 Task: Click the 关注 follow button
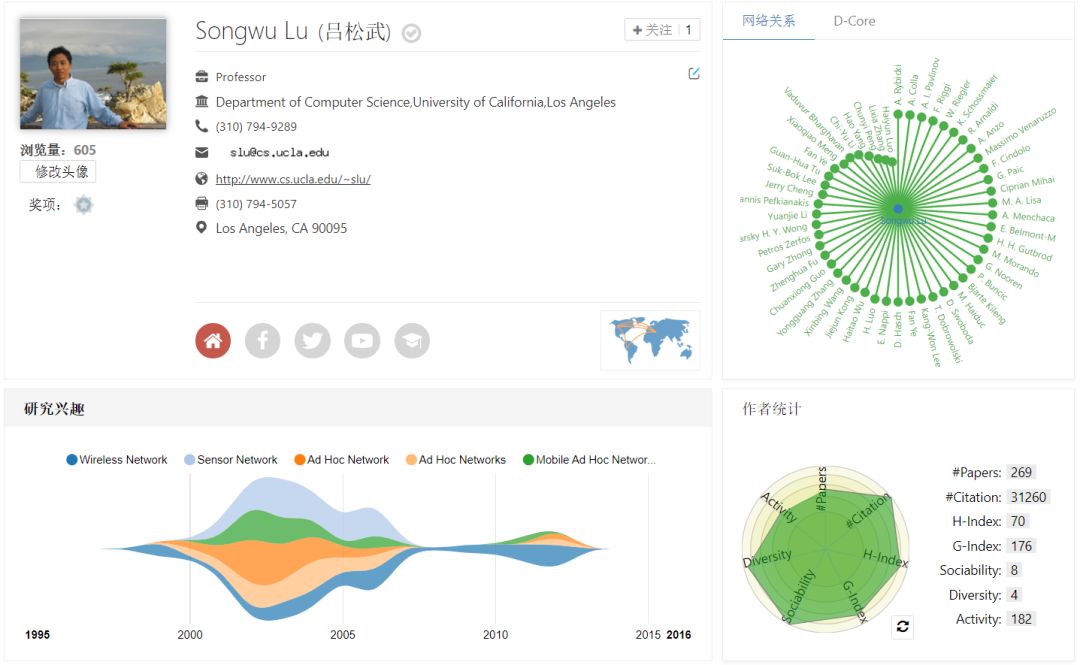click(662, 30)
